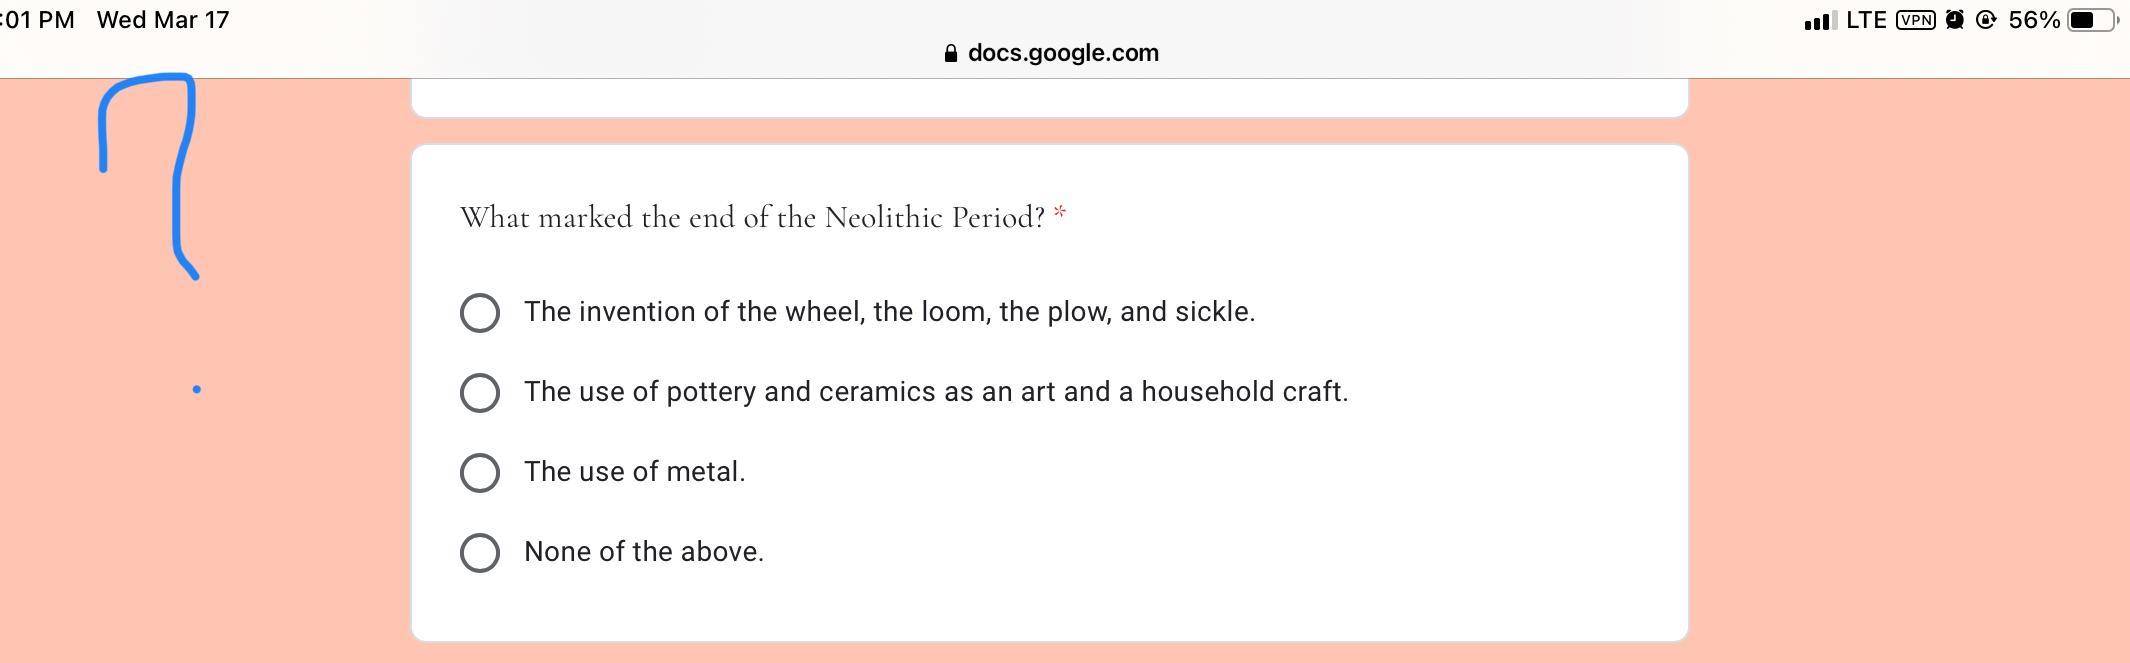Click 'The use of metal.' option text
Image resolution: width=2130 pixels, height=663 pixels.
(635, 472)
